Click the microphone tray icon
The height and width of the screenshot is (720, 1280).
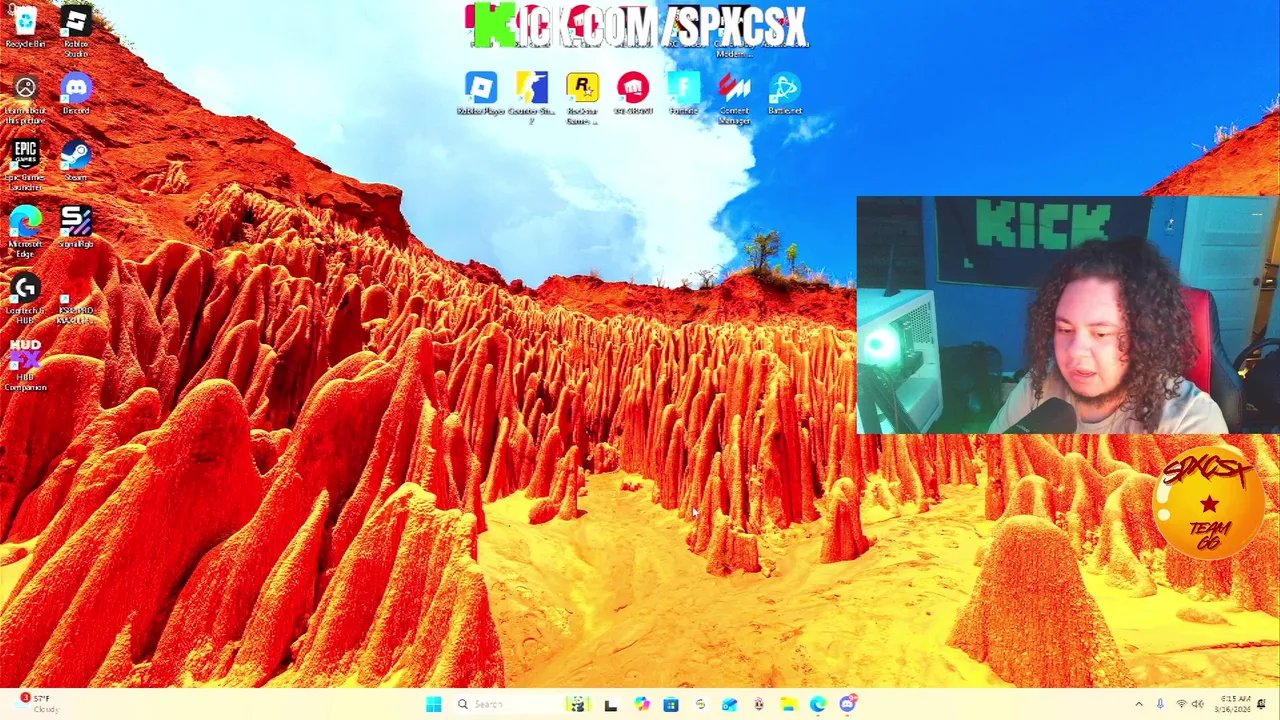[x=1160, y=705]
